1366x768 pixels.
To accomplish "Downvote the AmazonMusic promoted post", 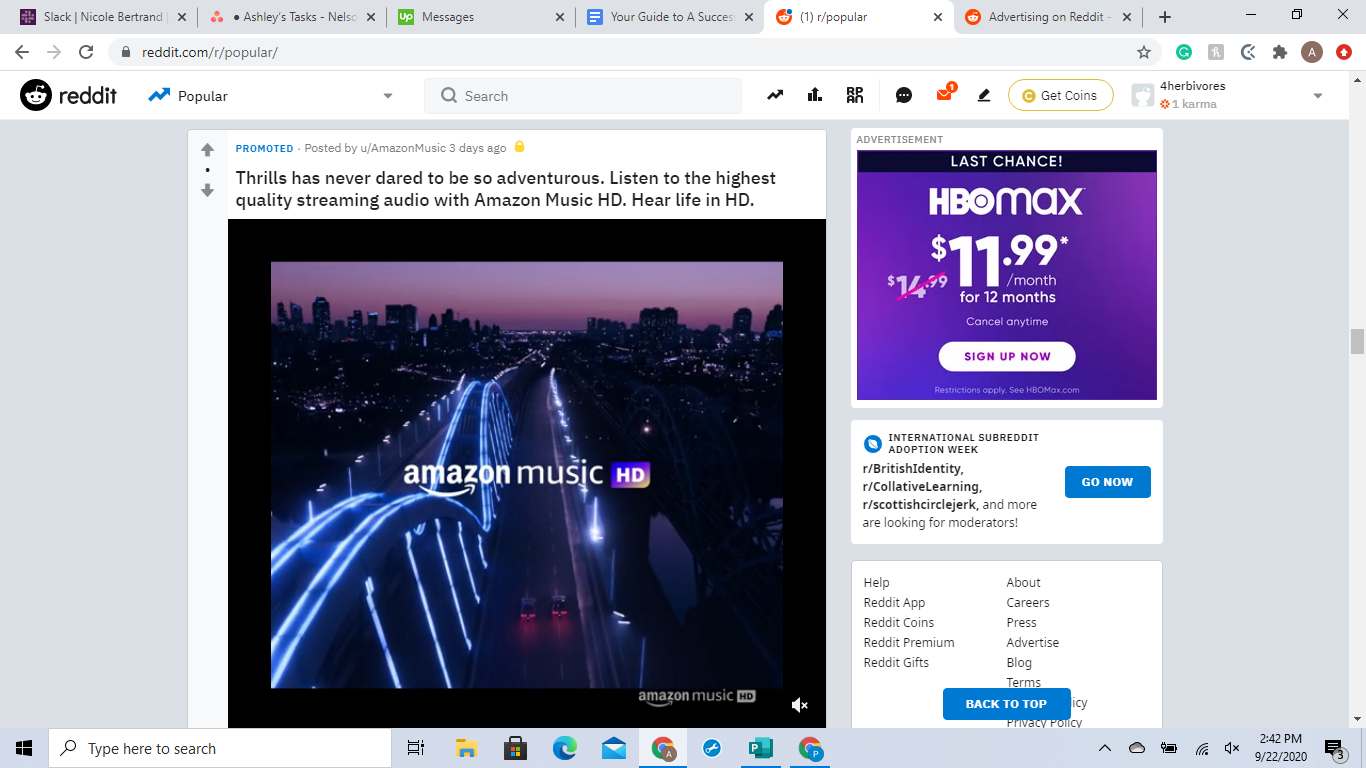I will pos(207,190).
